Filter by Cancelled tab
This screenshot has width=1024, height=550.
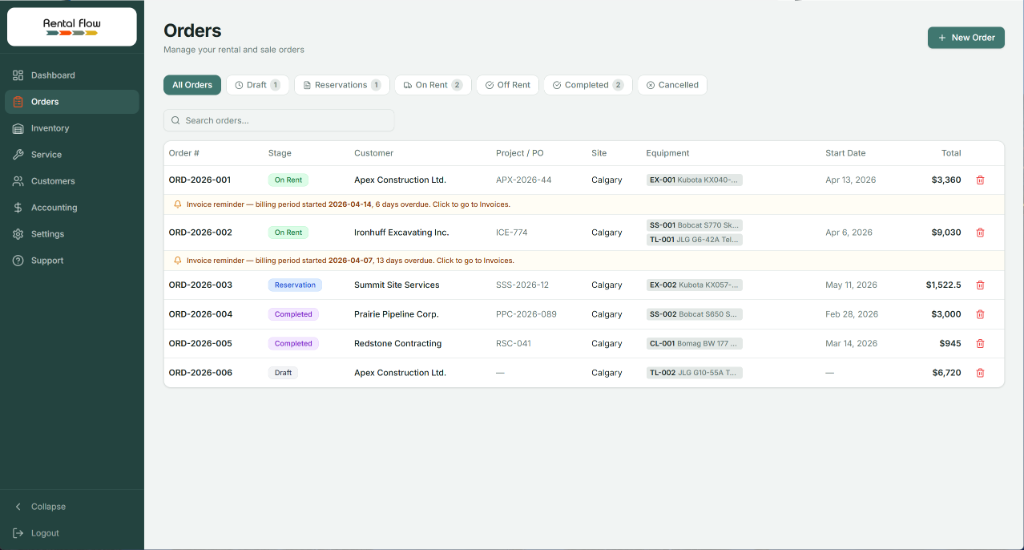pos(672,85)
